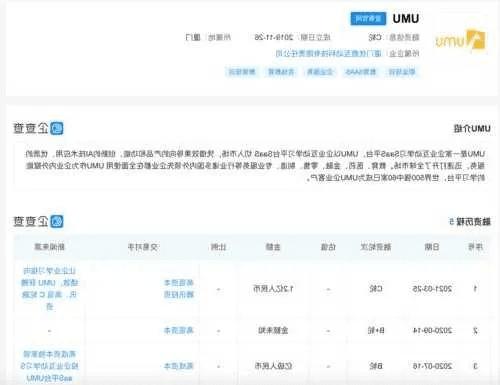Image resolution: width=500 pixels, height=385 pixels.
Task: Click the date cell 2020-09-14
Action: pos(432,331)
